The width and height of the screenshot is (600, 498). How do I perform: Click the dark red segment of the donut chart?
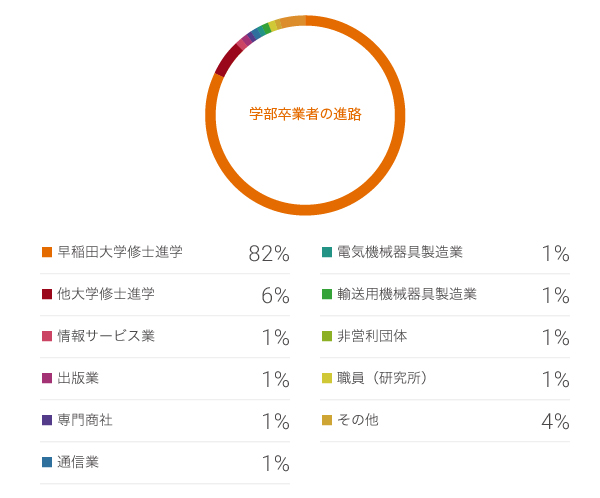227,61
